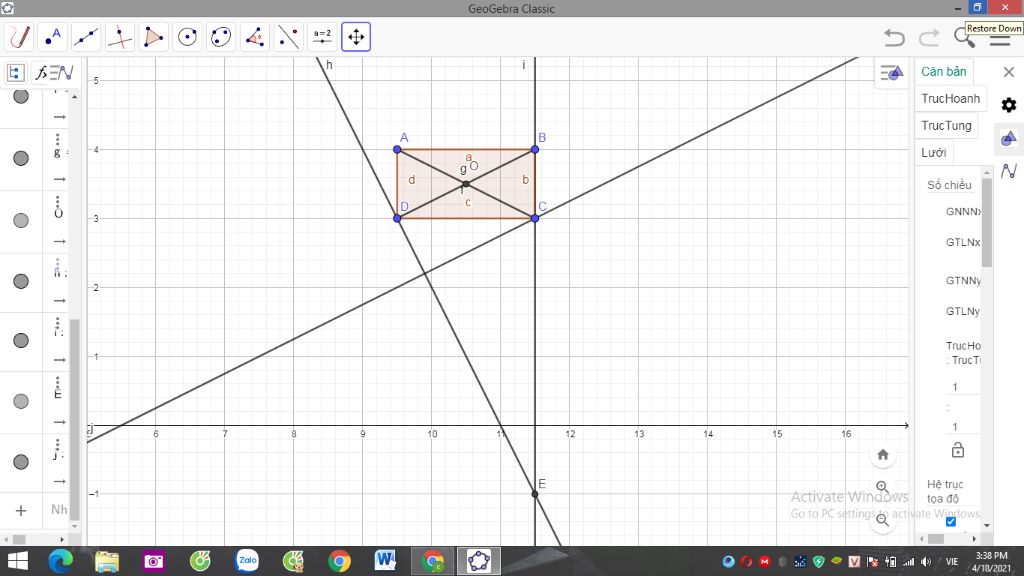Open the fx sort/tools view icon
The image size is (1024, 576).
coord(54,72)
